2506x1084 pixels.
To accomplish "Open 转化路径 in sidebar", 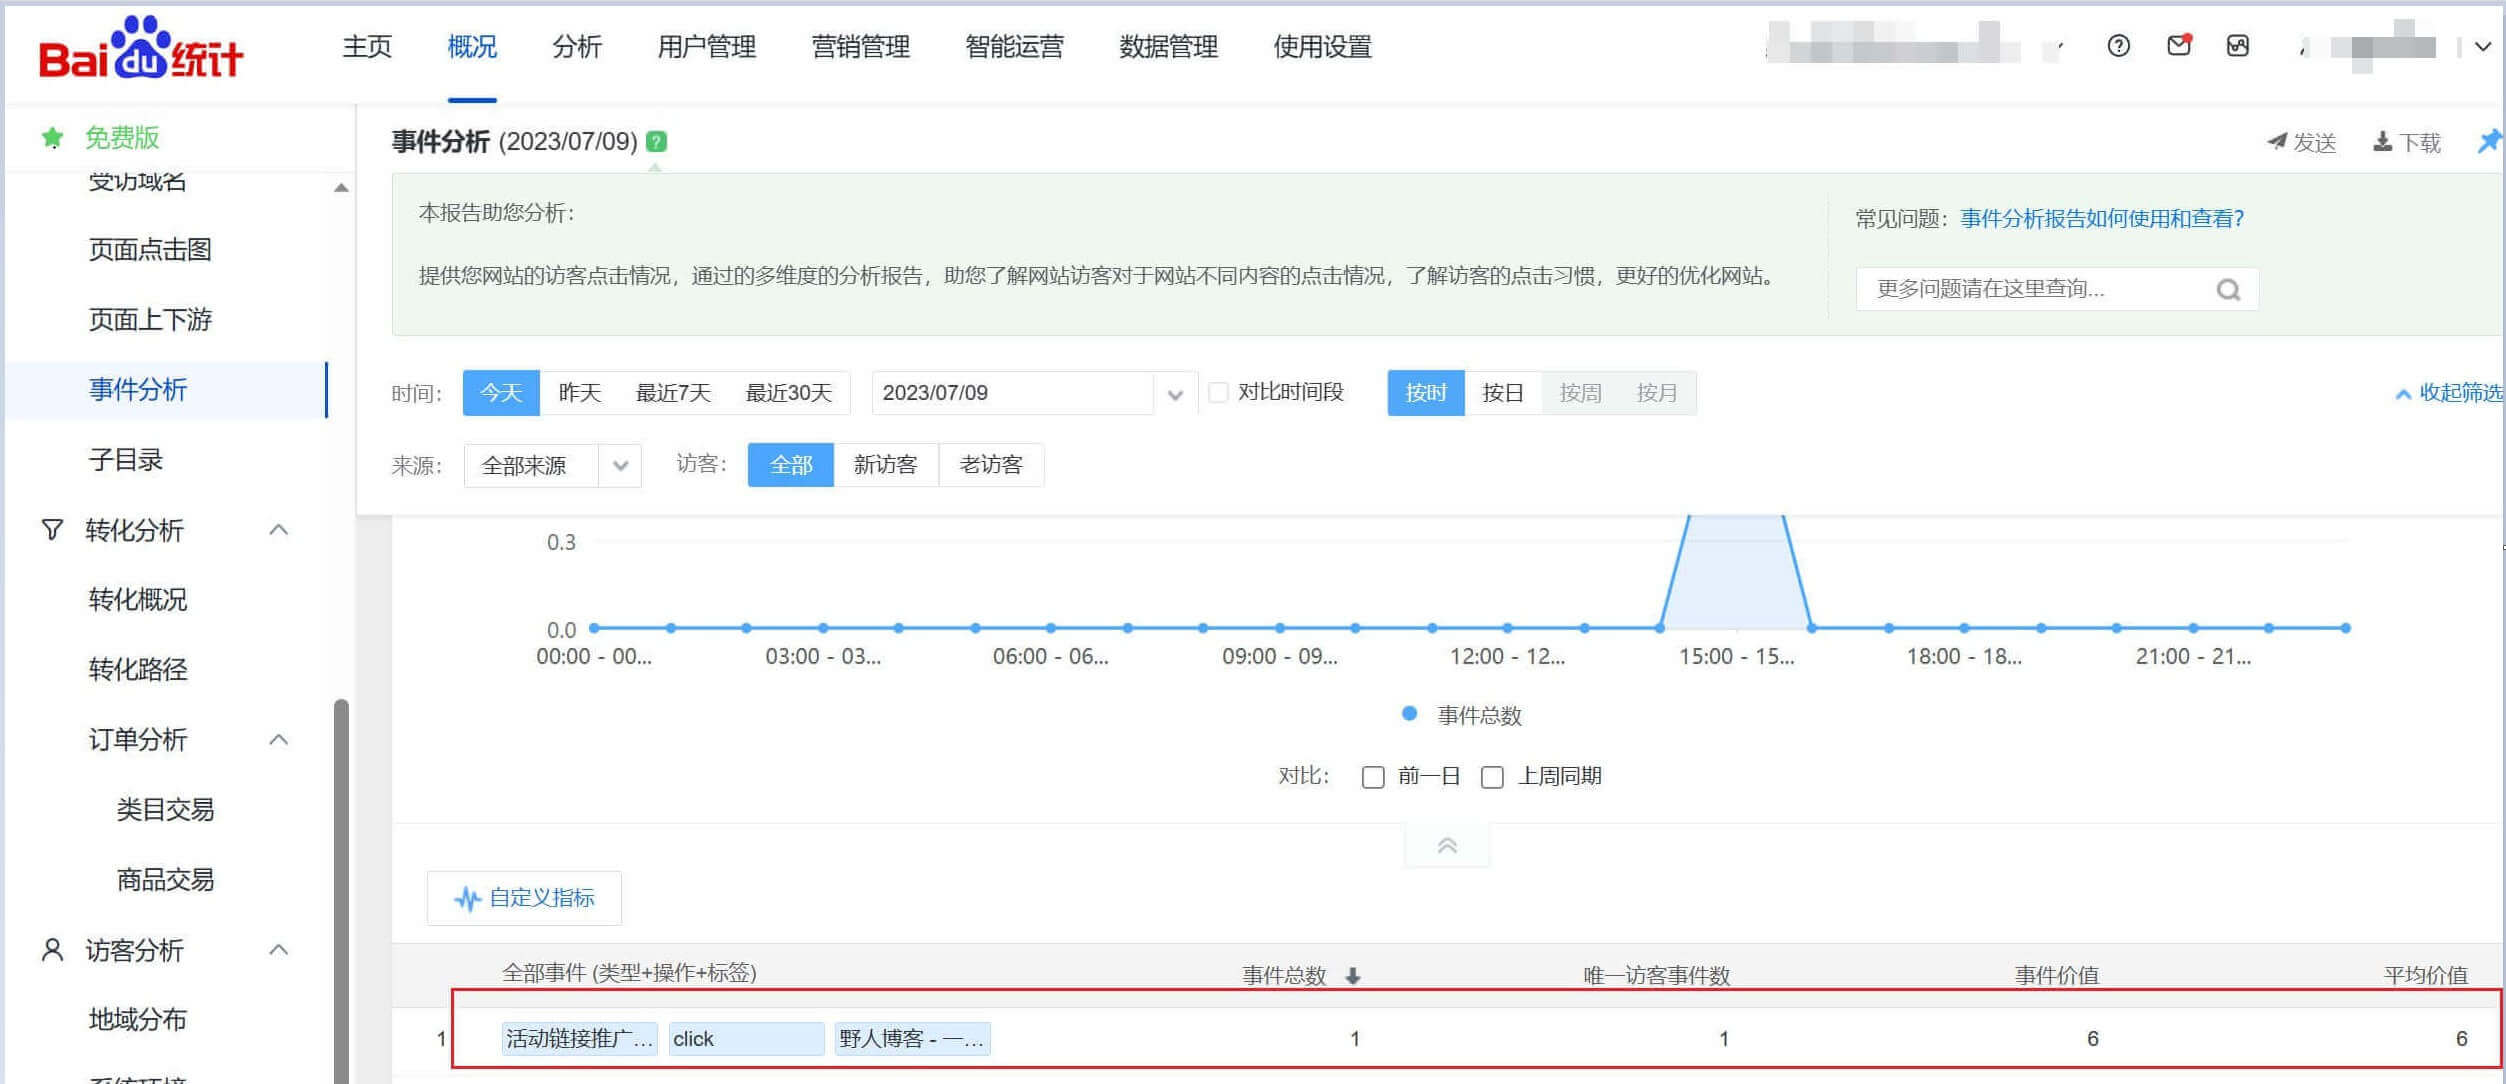I will pos(138,669).
